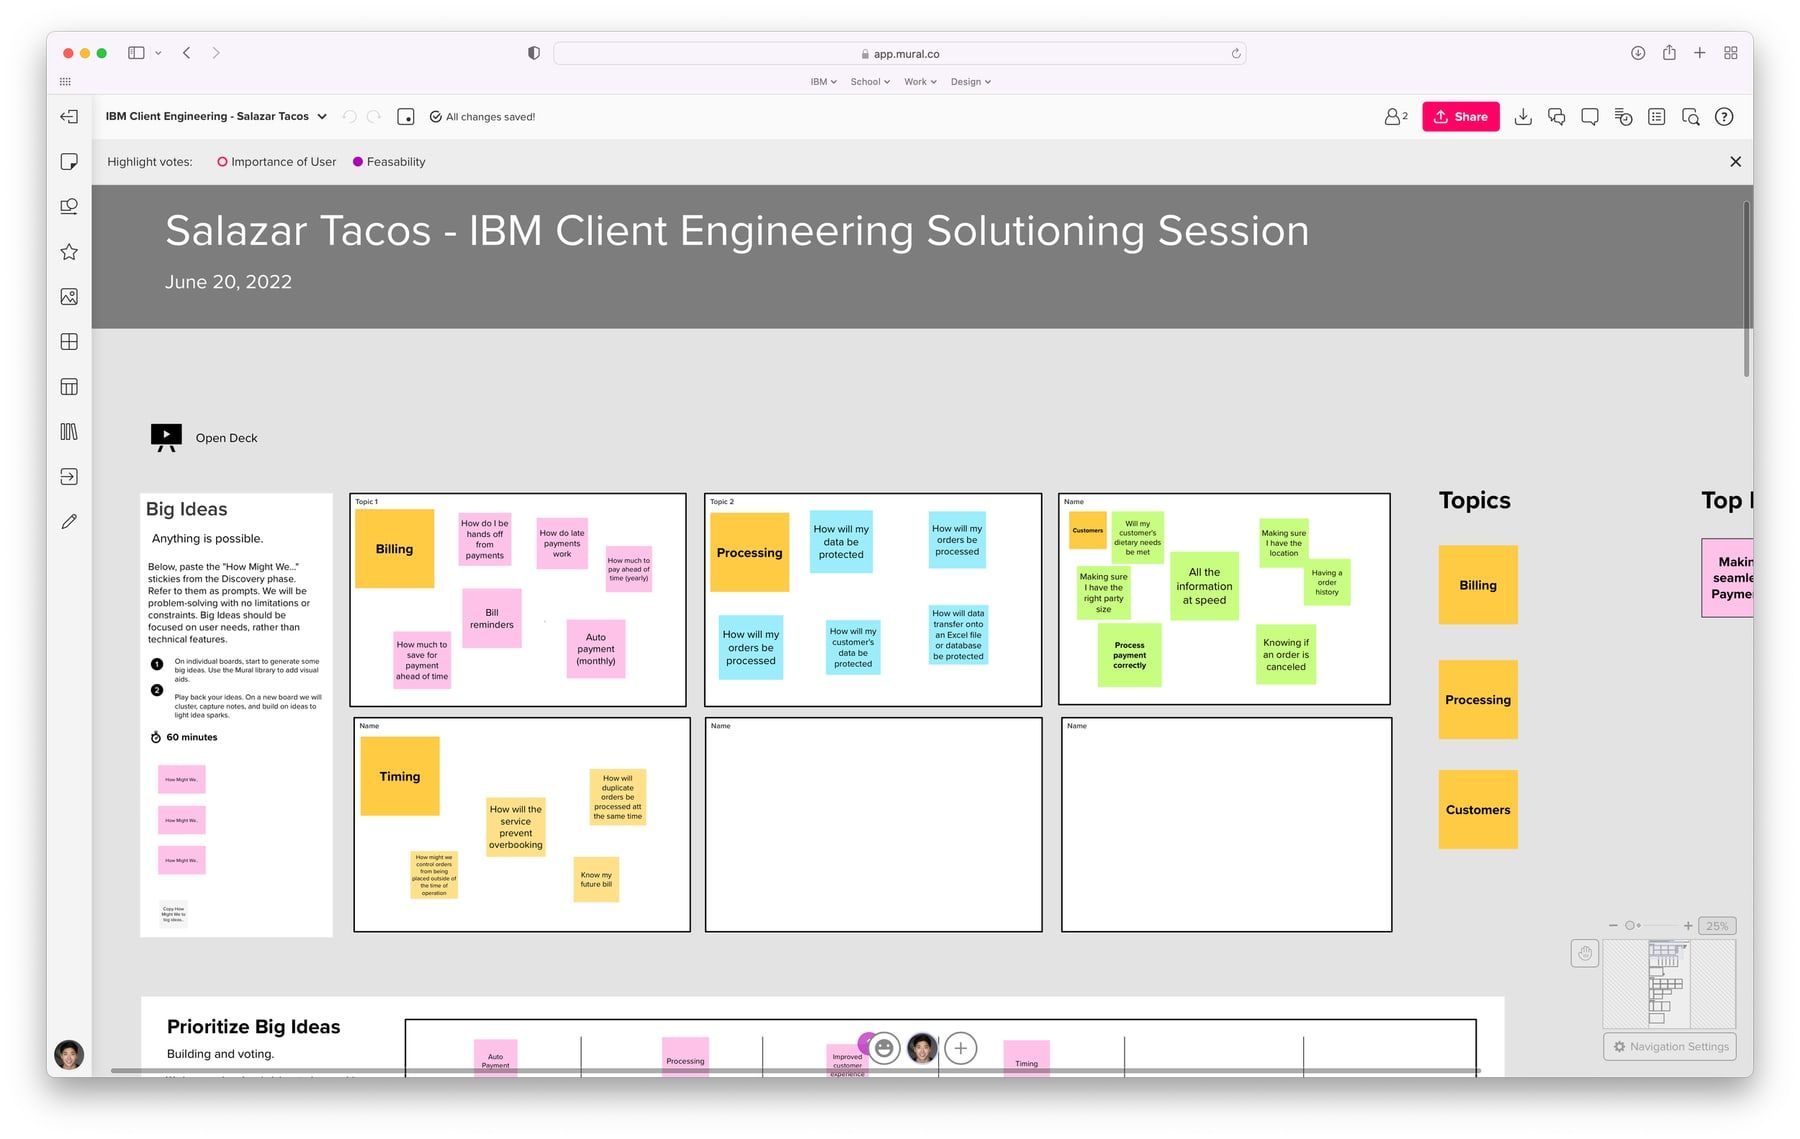Click zoom out minus button
The width and height of the screenshot is (1800, 1139).
(x=1613, y=926)
